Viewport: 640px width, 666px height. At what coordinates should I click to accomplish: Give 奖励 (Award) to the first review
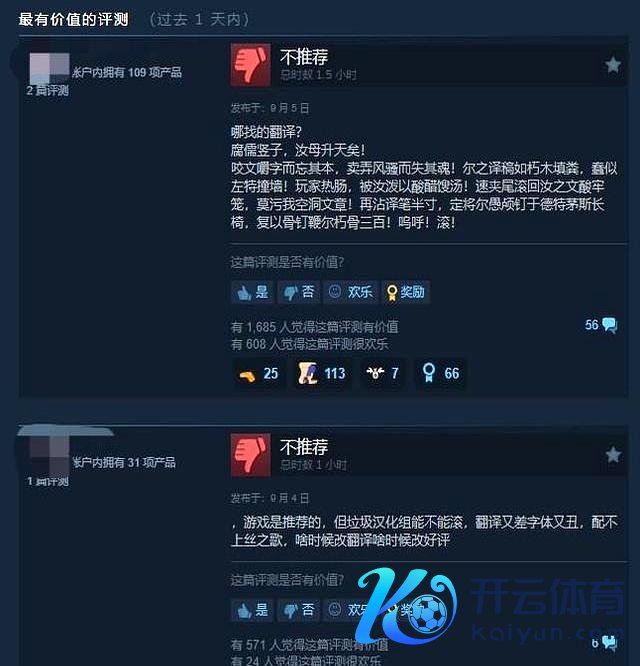pyautogui.click(x=406, y=292)
